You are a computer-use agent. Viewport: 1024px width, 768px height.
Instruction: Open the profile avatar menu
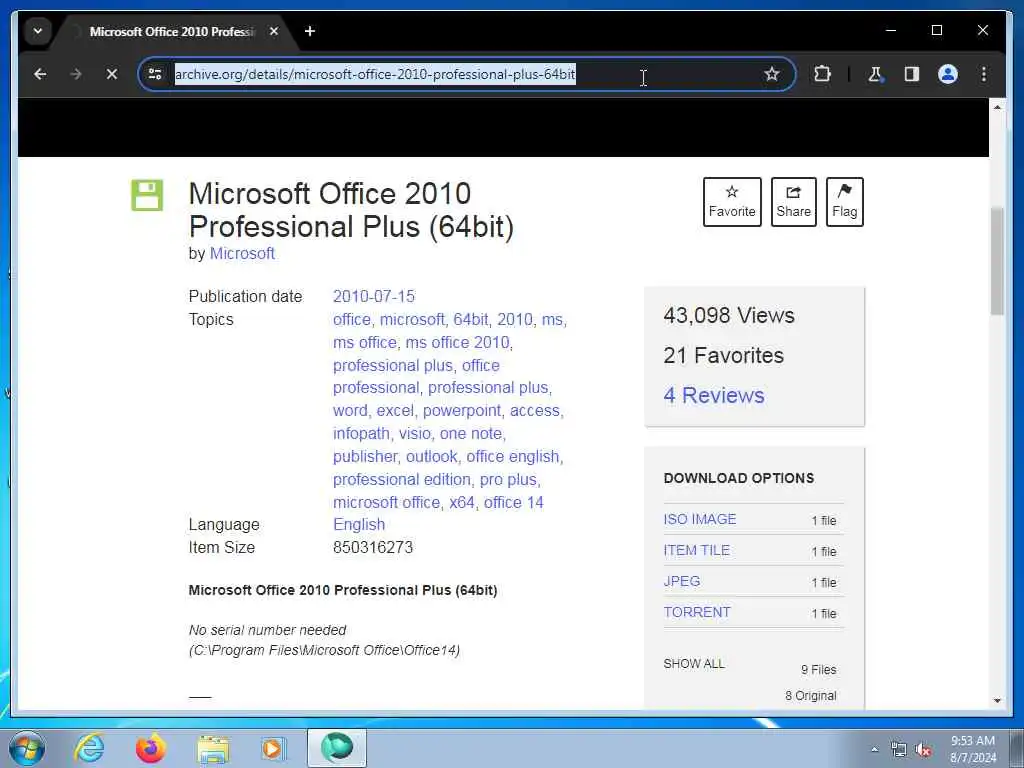pyautogui.click(x=948, y=74)
